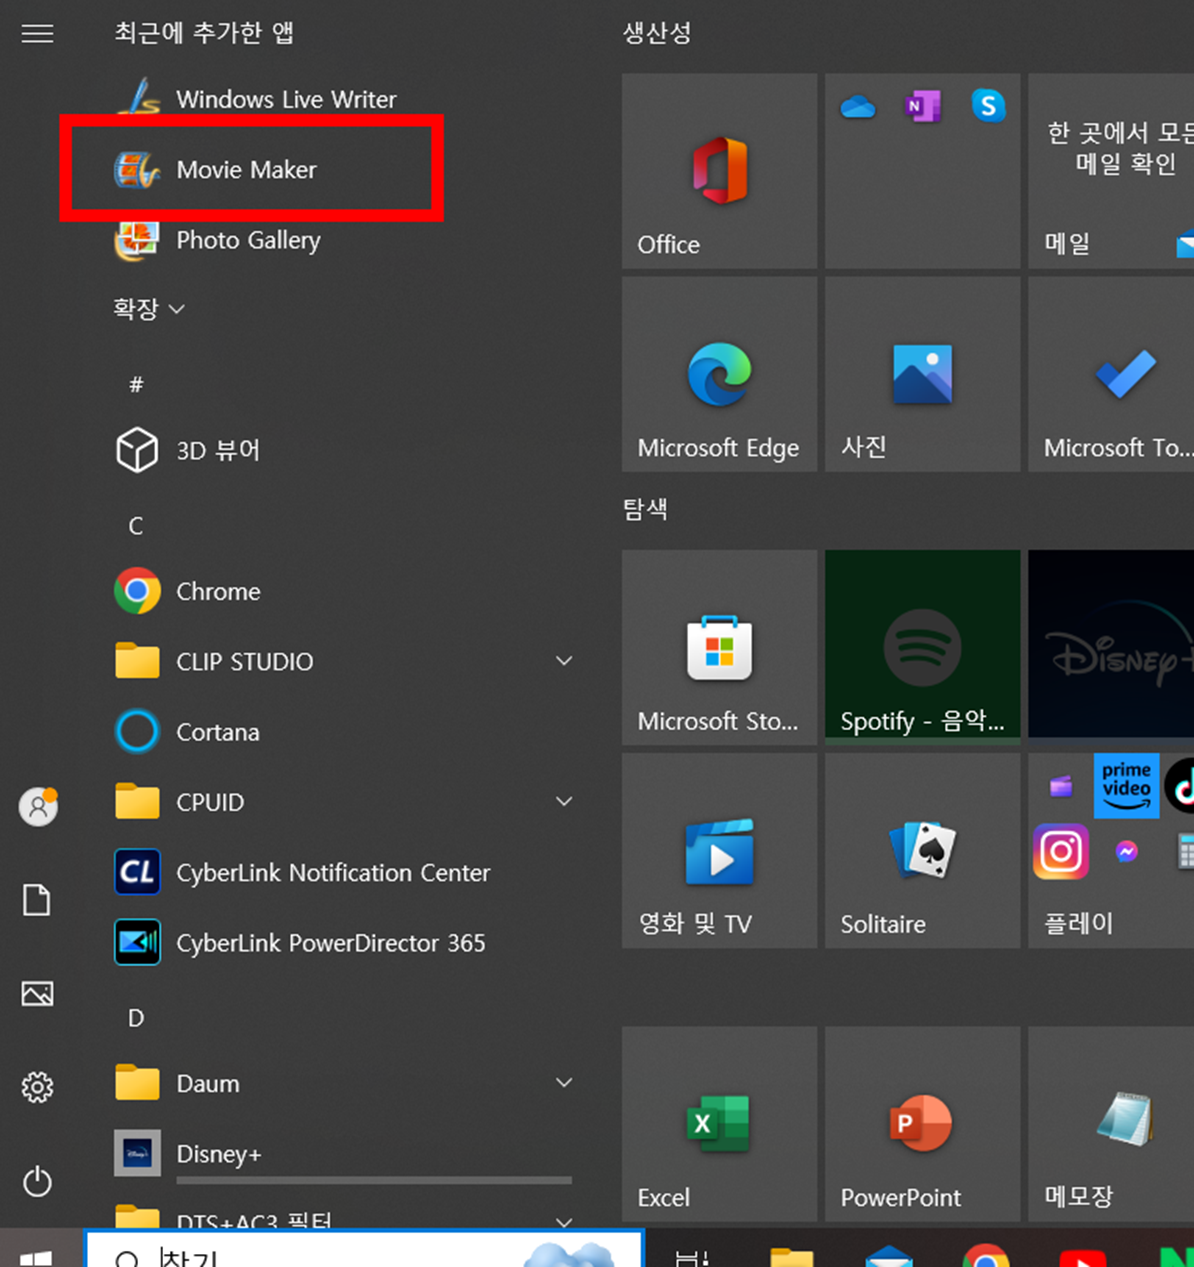
Task: Open the 사진 photos tile
Action: [923, 374]
